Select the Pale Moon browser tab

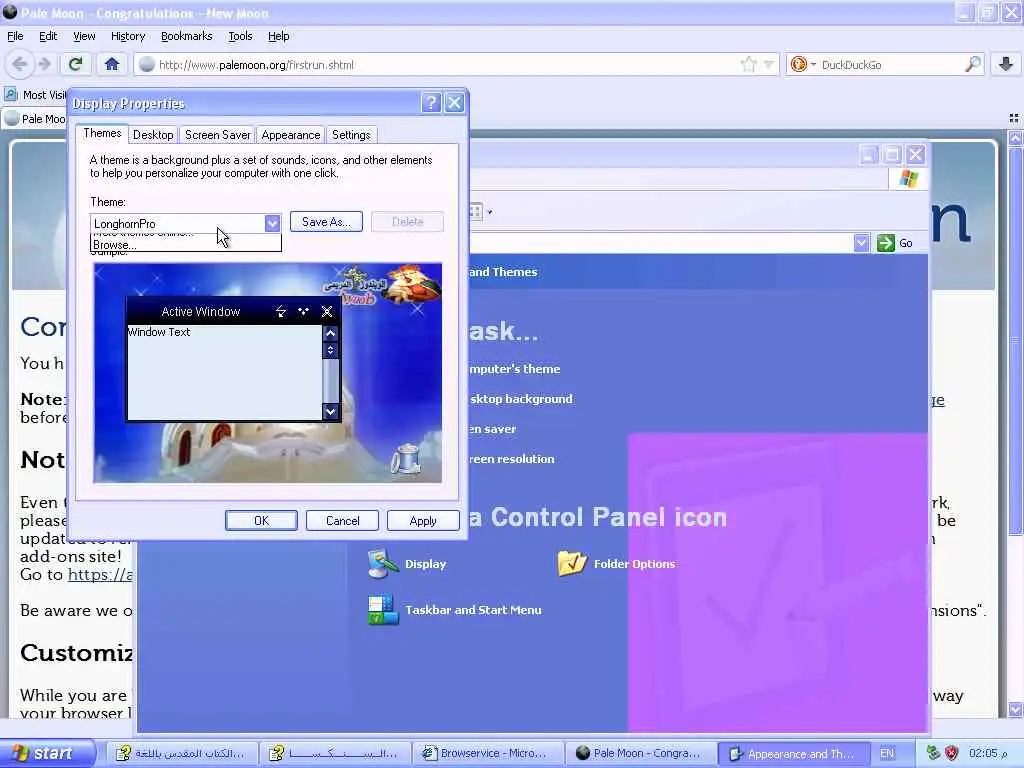[36, 119]
